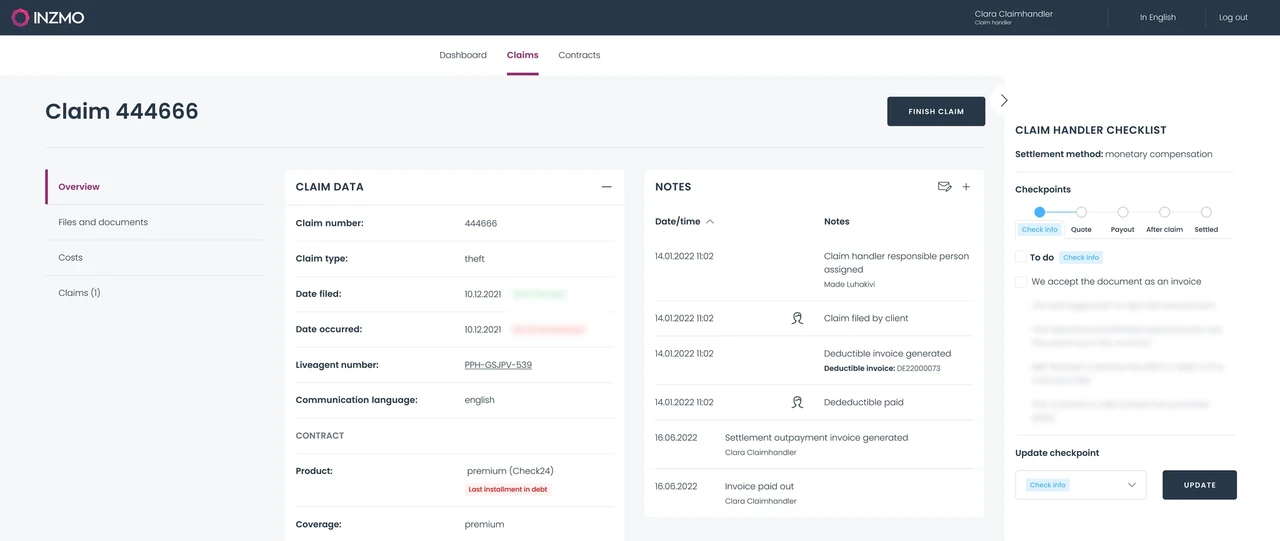Add a new note with plus icon
Screen dimensions: 1280x541
[966, 187]
